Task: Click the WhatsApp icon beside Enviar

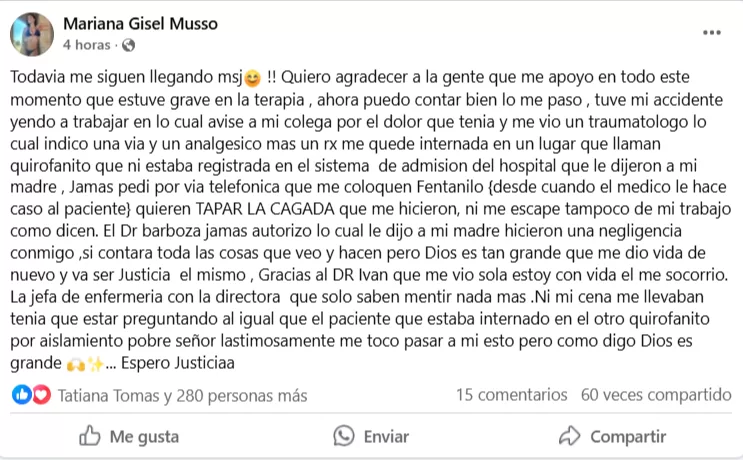Action: pos(345,436)
